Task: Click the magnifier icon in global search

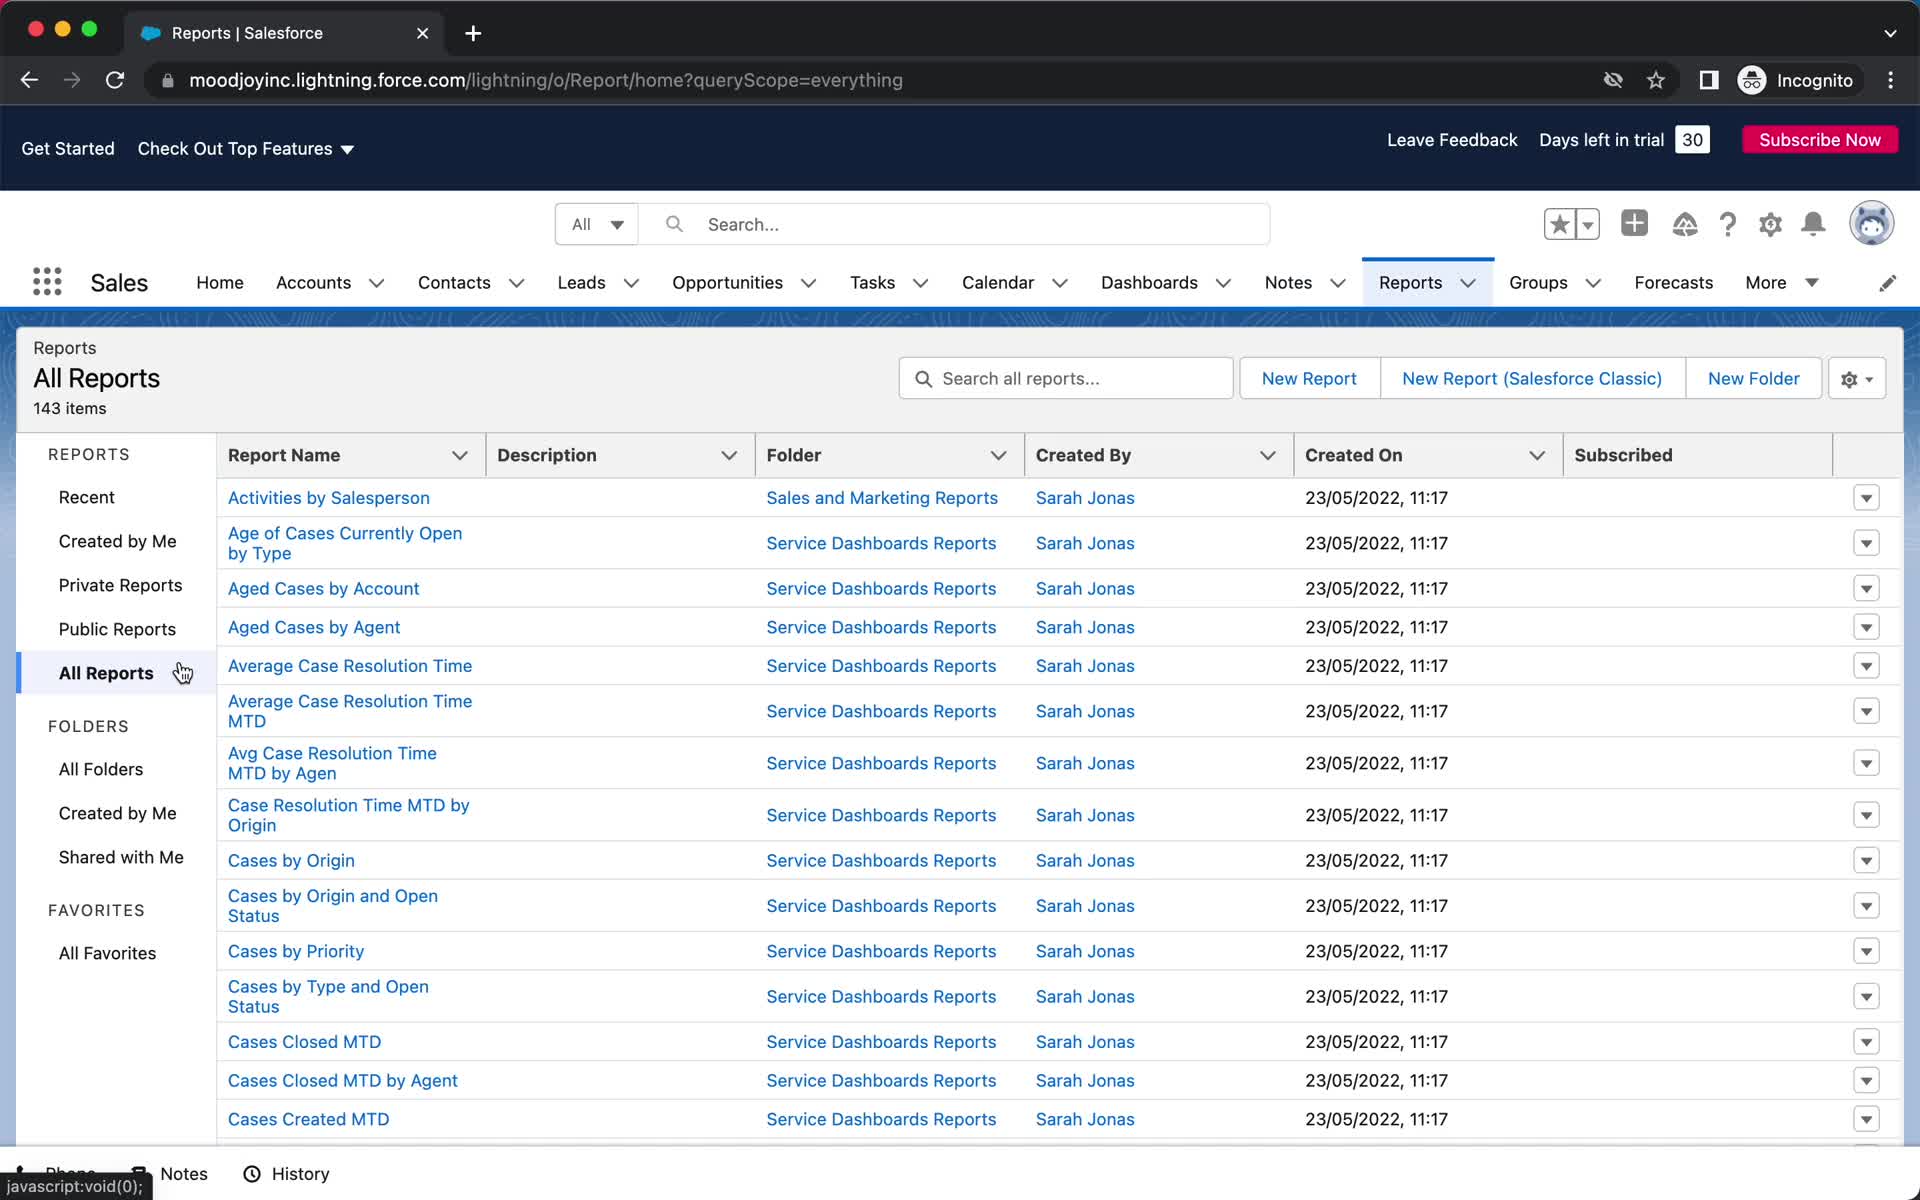Action: pyautogui.click(x=675, y=224)
